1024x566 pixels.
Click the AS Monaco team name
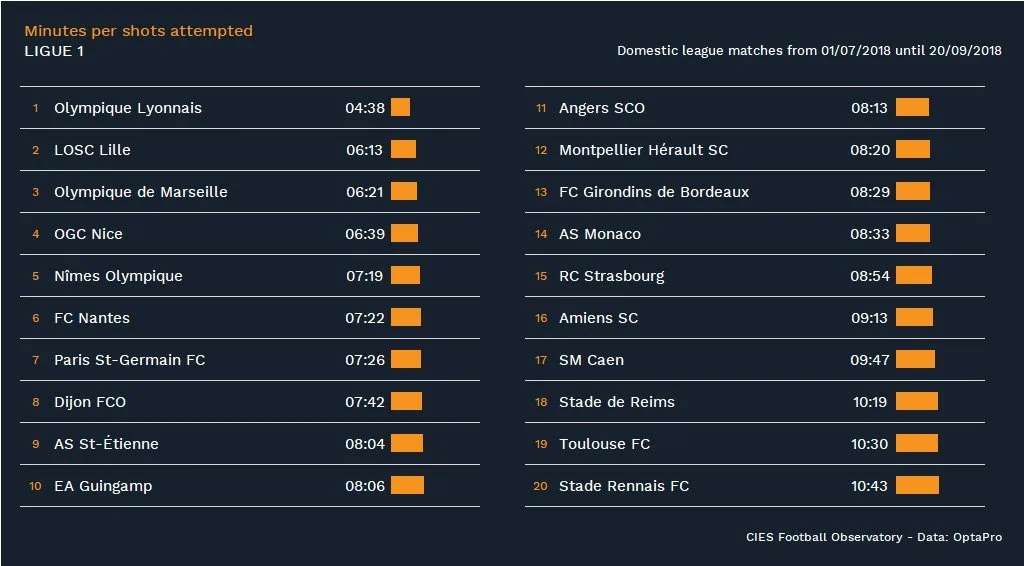599,234
